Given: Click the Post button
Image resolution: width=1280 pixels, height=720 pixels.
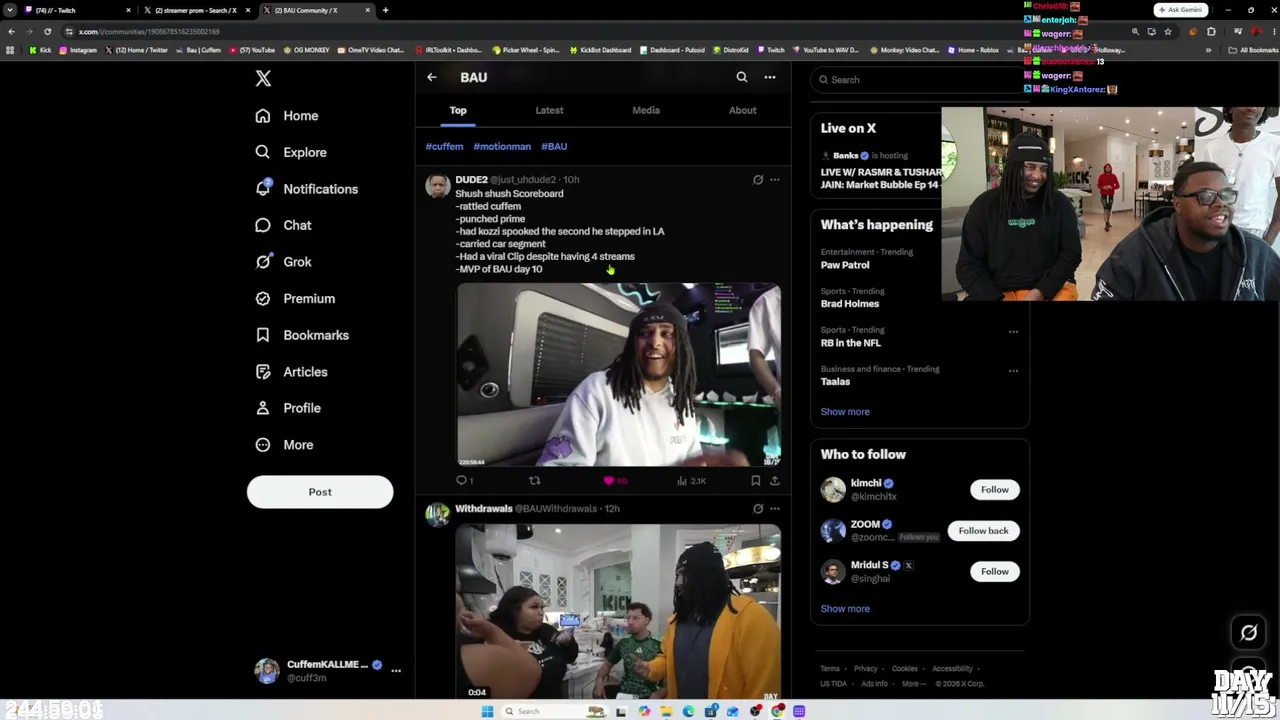Looking at the screenshot, I should [x=320, y=492].
